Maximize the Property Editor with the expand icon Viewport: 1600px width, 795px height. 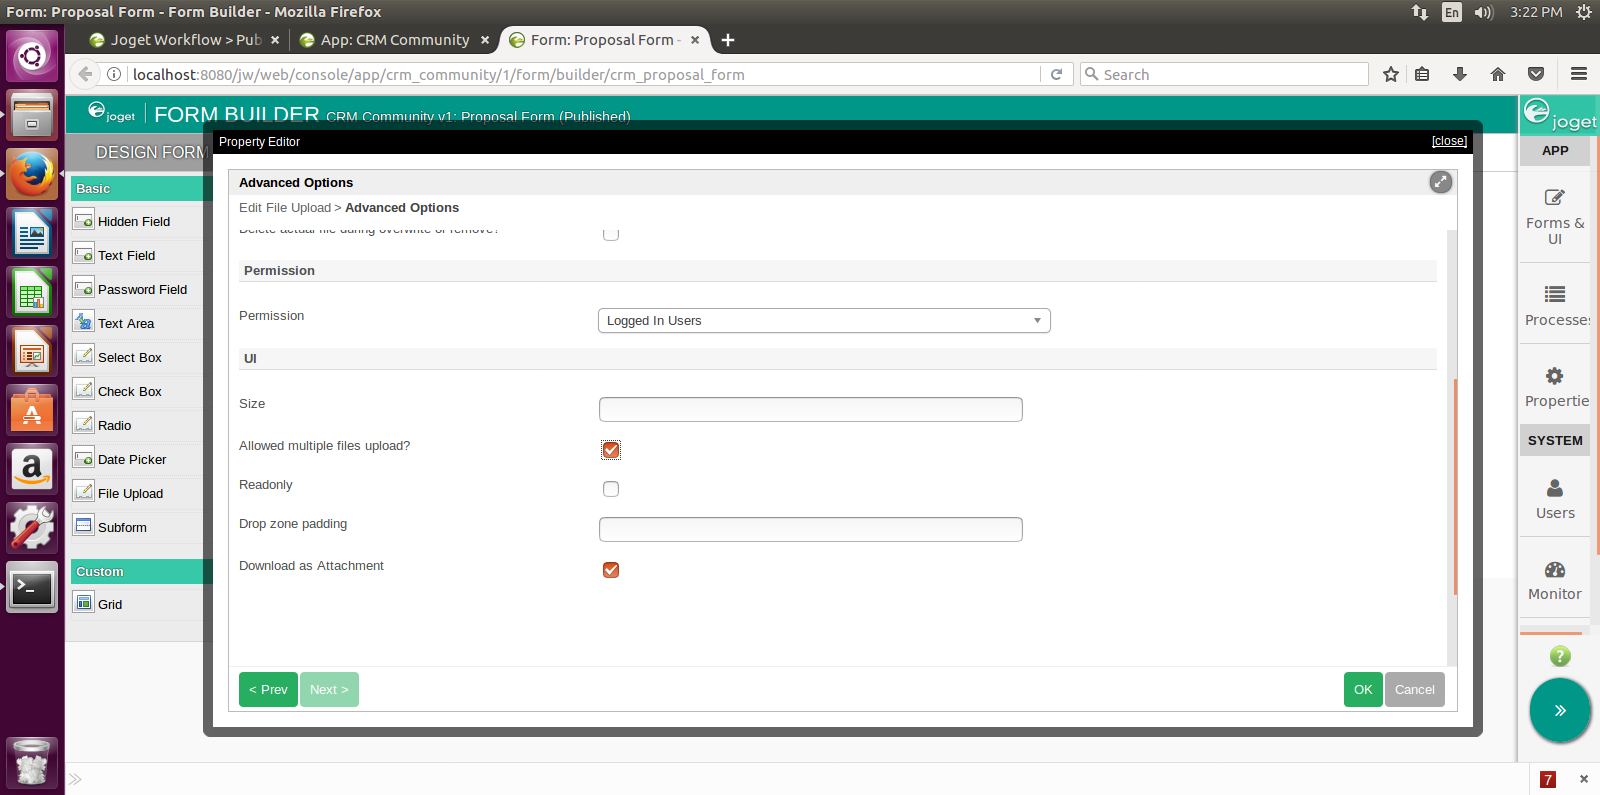[x=1440, y=182]
